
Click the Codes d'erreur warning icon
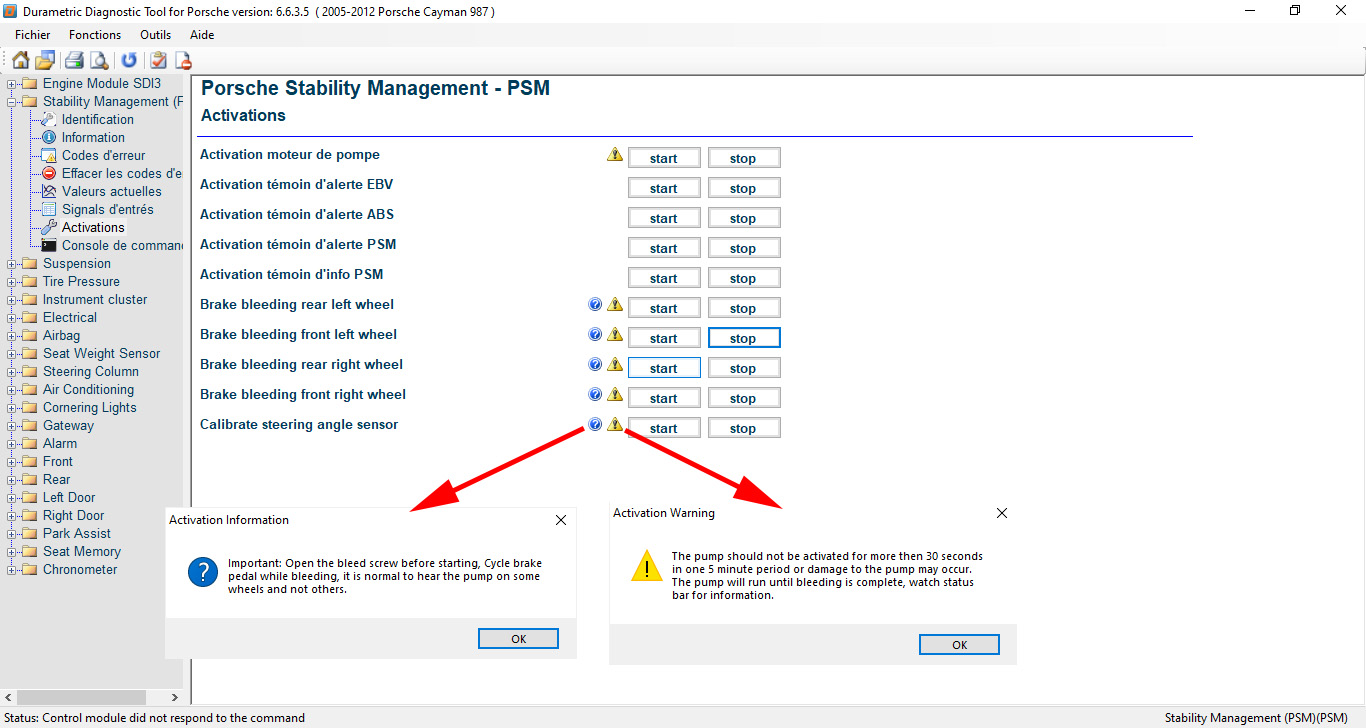coord(49,155)
